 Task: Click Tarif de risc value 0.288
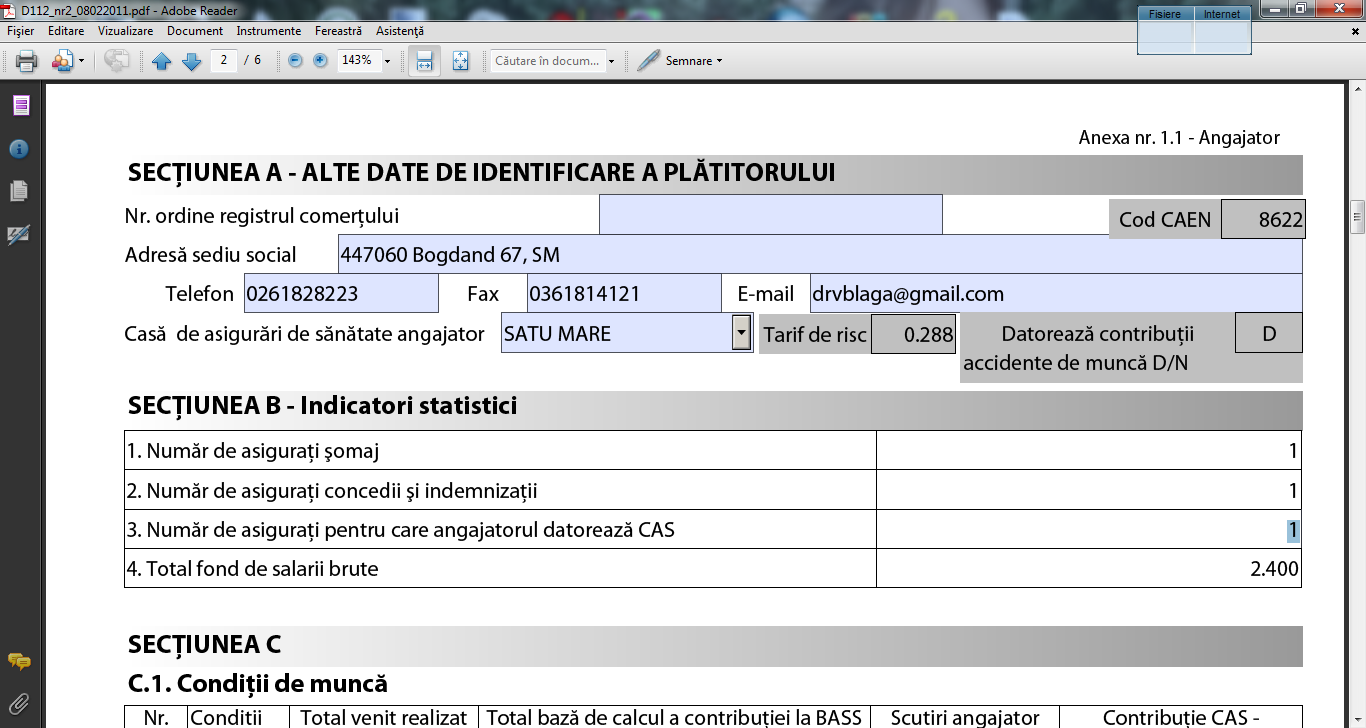click(914, 334)
